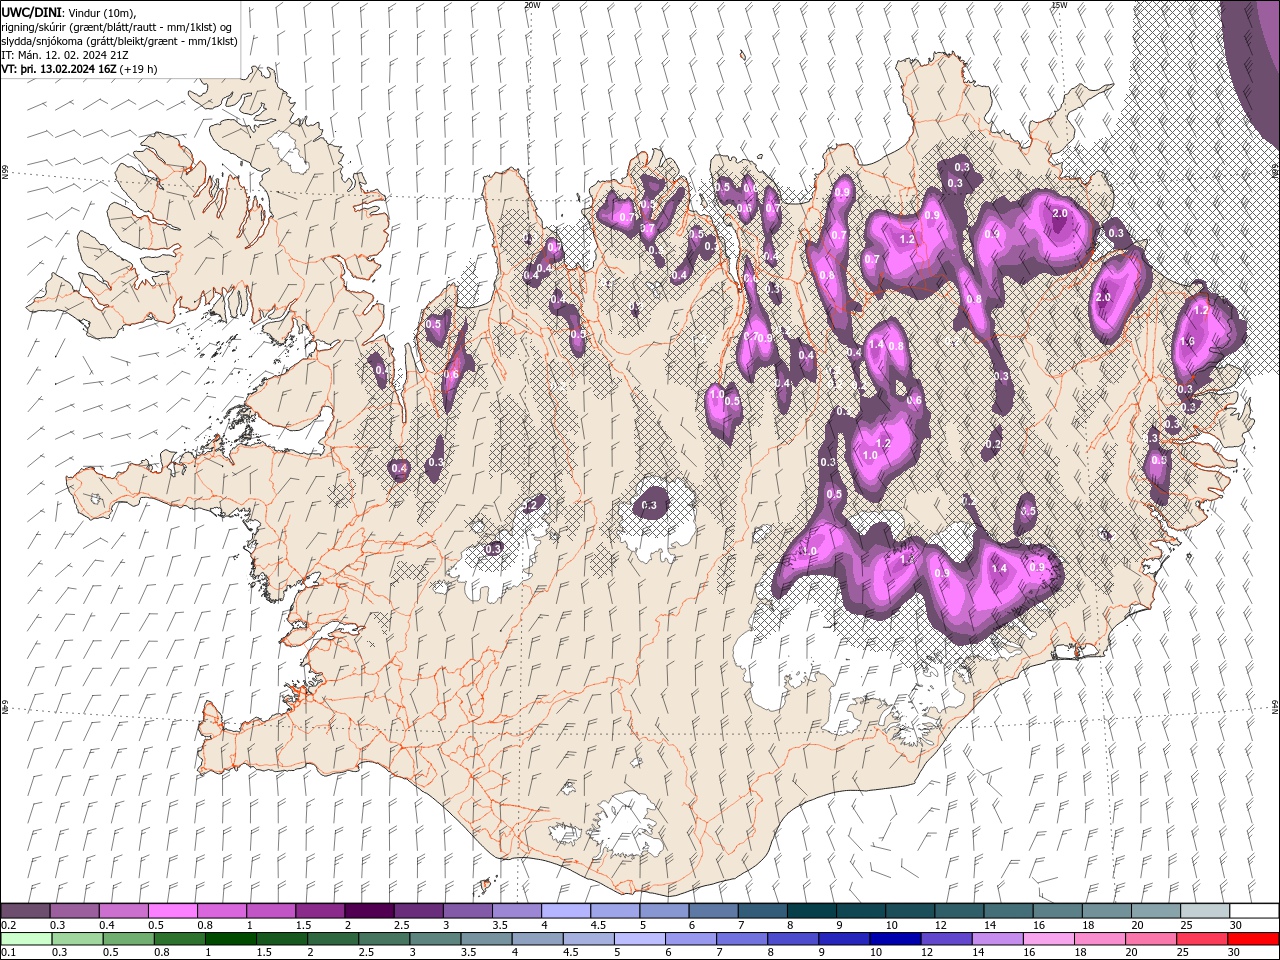Click the 'UWC/DINI: Vindur (10m),' title line
1280x960 pixels.
[x=69, y=11]
